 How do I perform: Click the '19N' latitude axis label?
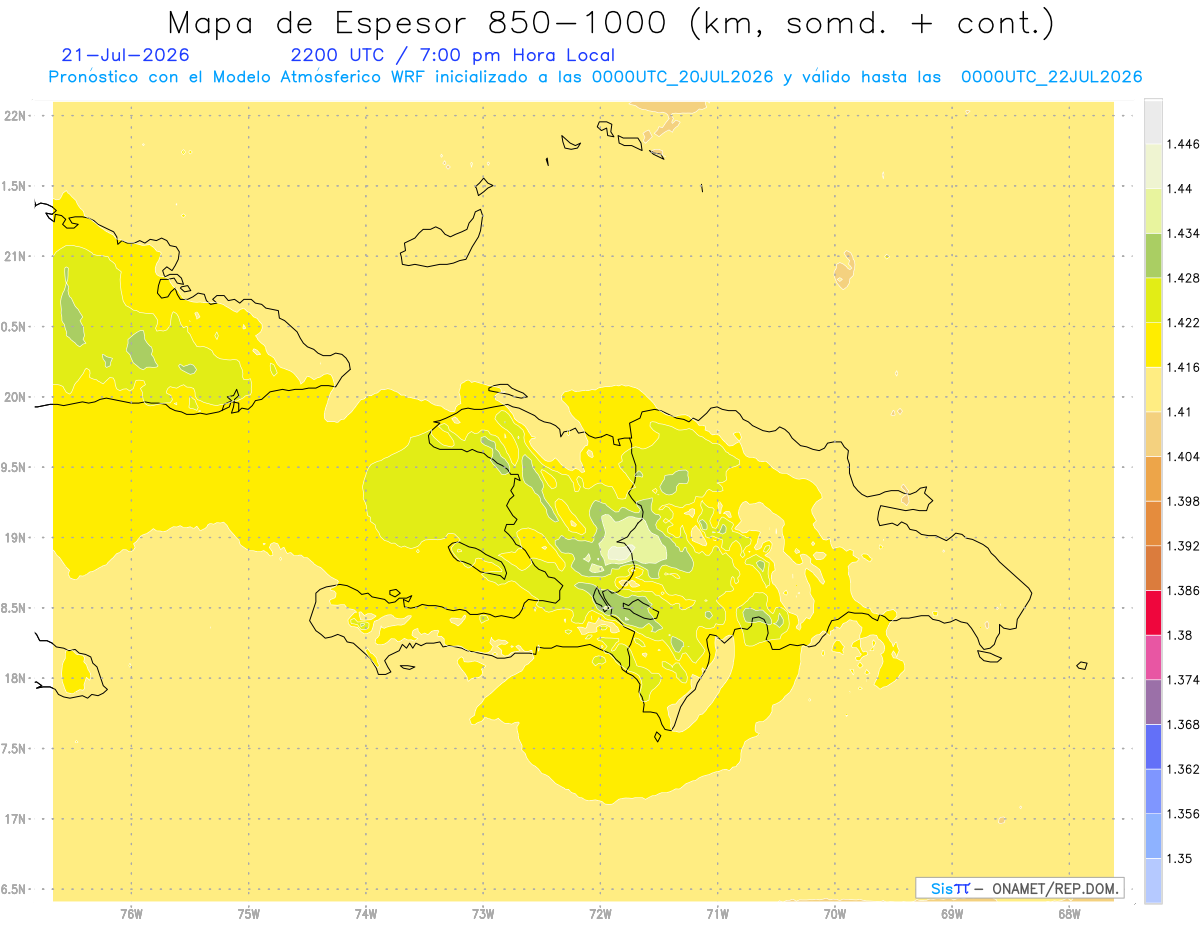click(15, 537)
